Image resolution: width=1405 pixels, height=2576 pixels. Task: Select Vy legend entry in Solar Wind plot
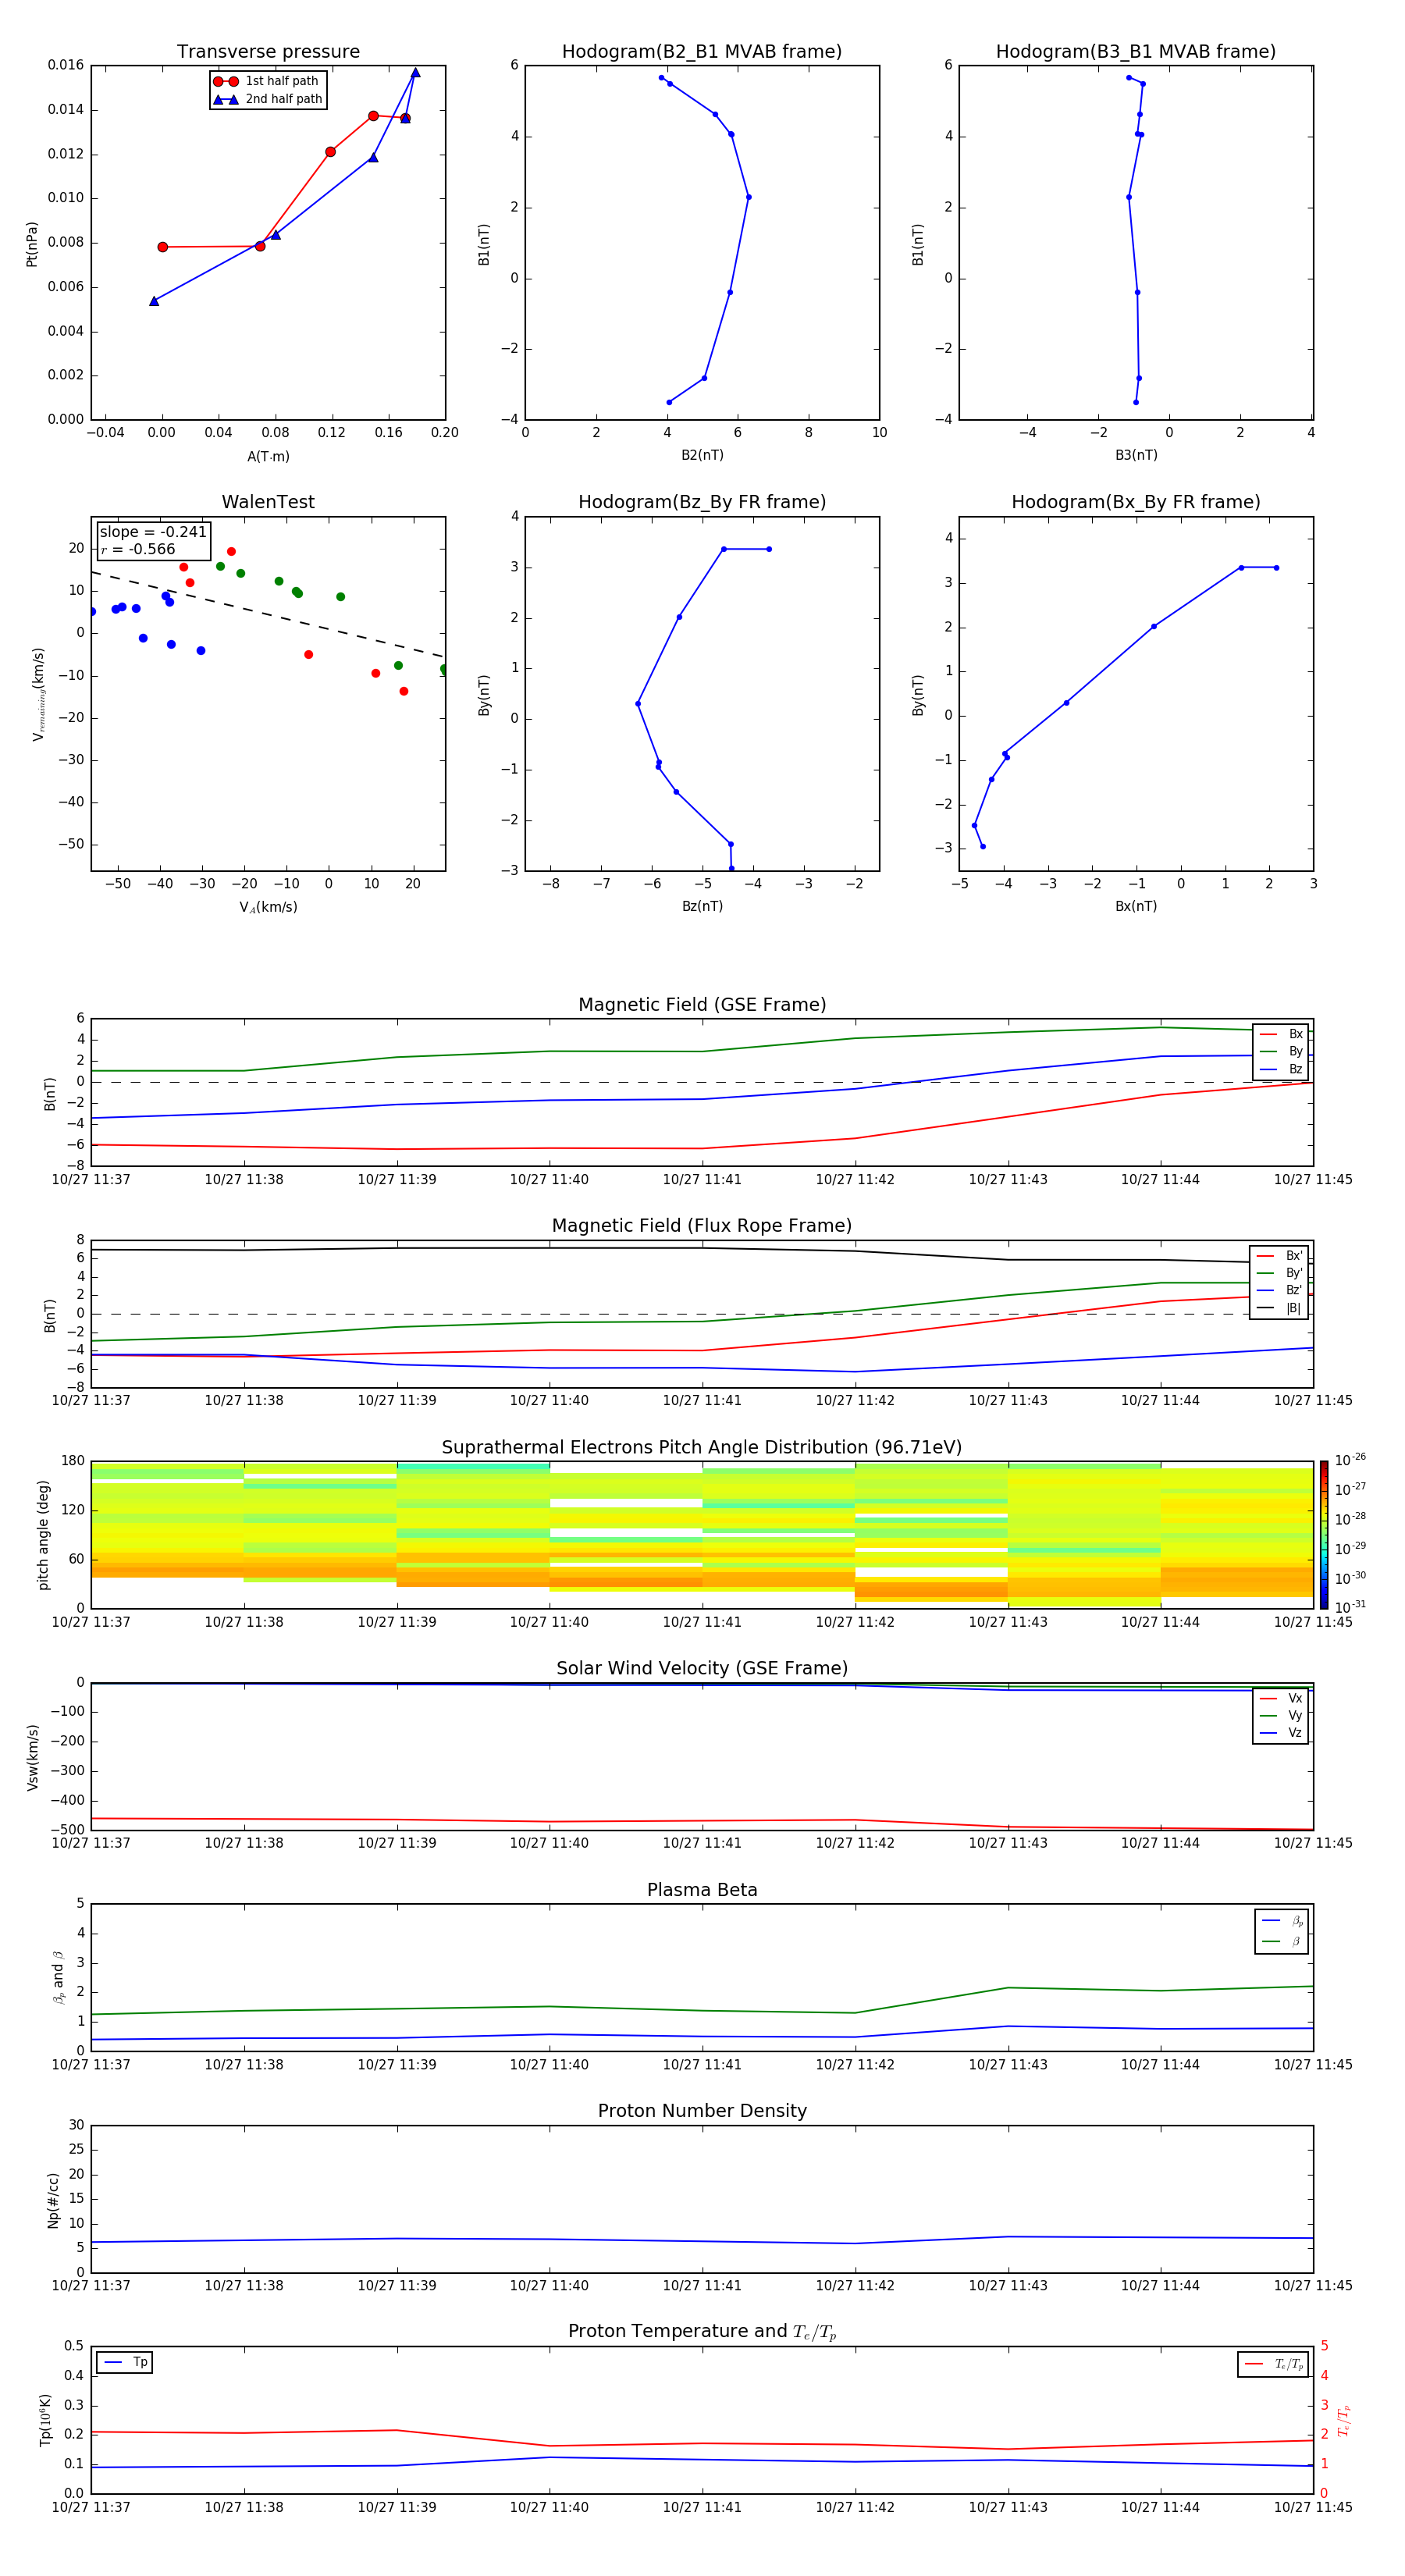click(x=1281, y=1715)
